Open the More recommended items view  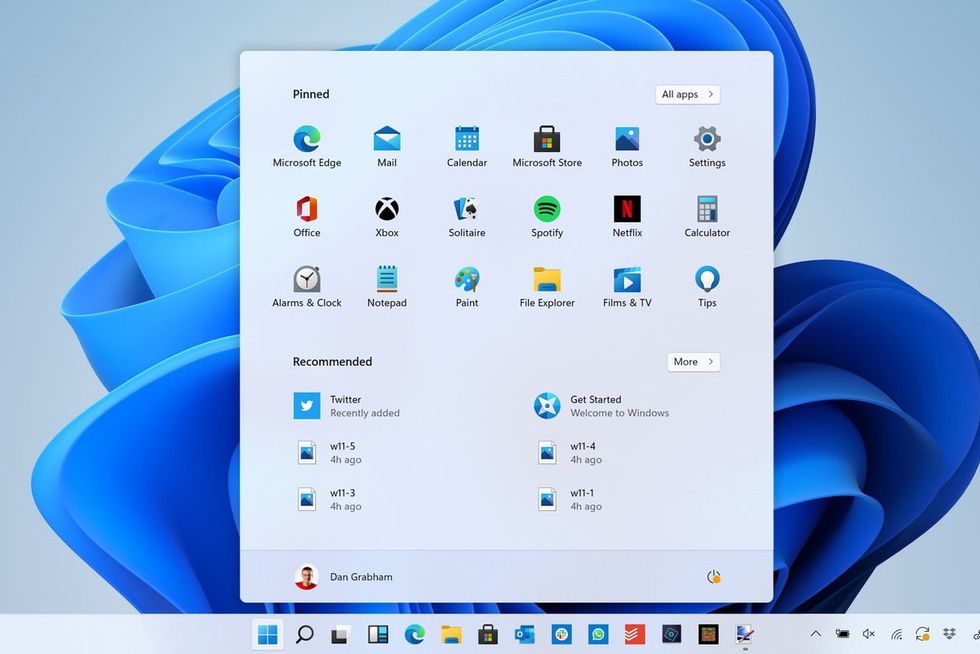coord(693,362)
